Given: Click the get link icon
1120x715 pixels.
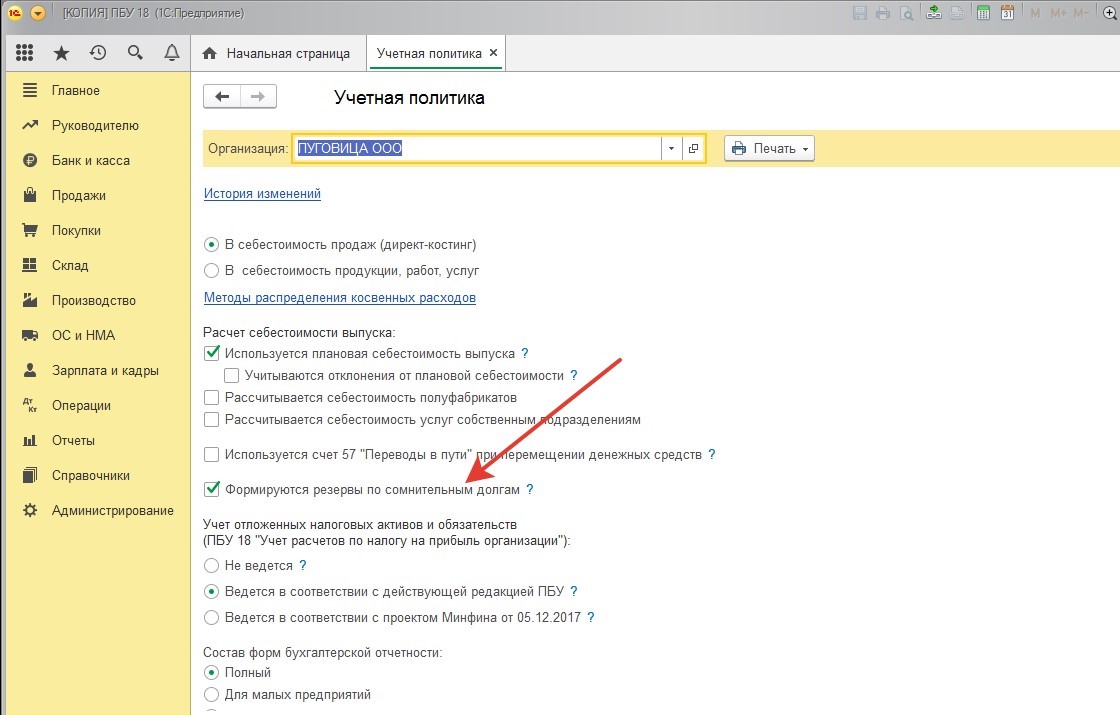Looking at the screenshot, I should pyautogui.click(x=934, y=13).
